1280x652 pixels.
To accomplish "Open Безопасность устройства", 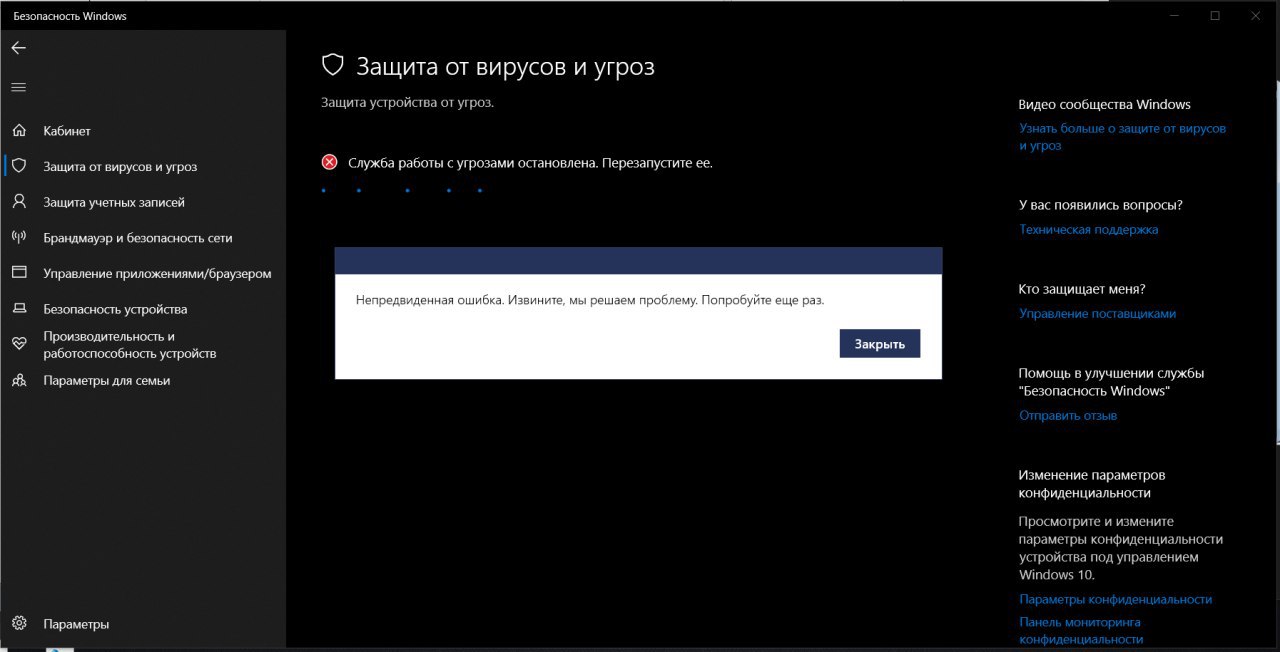I will pos(115,309).
